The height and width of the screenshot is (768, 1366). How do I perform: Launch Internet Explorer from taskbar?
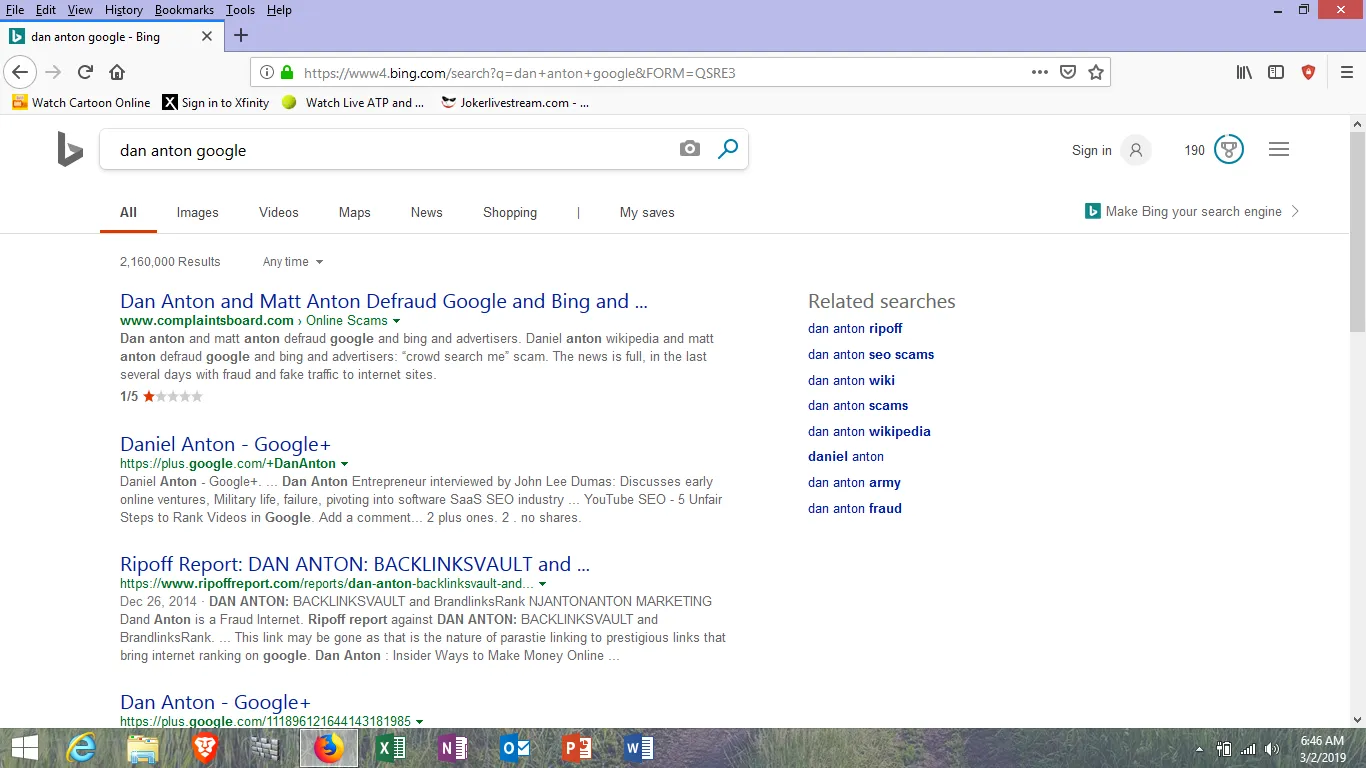pos(80,748)
